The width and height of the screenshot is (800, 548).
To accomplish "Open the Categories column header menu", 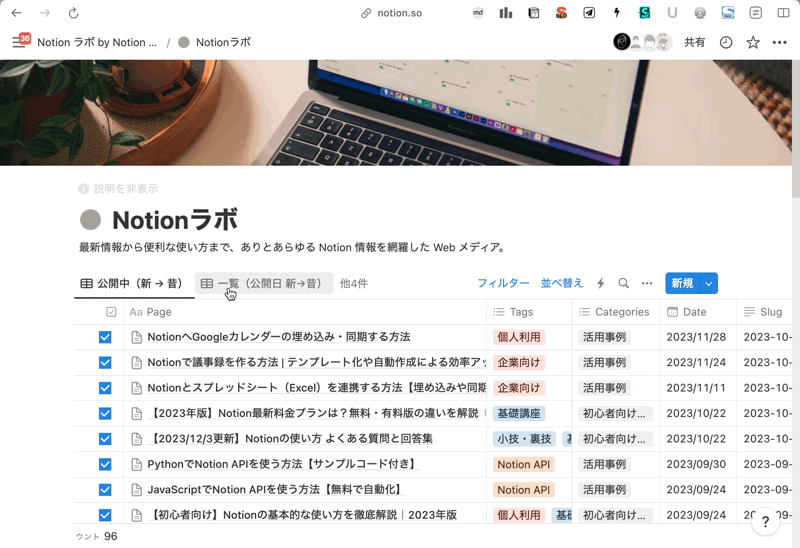I will [616, 312].
